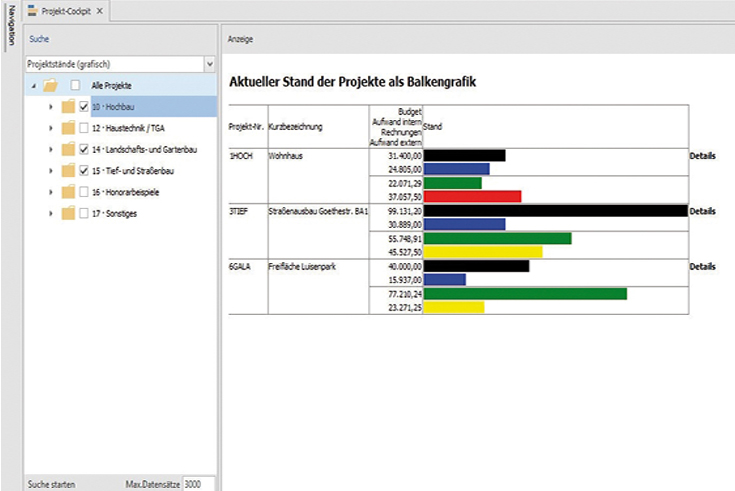
Task: Click folder icon for Tief- und Straßenbau
Action: tap(68, 171)
